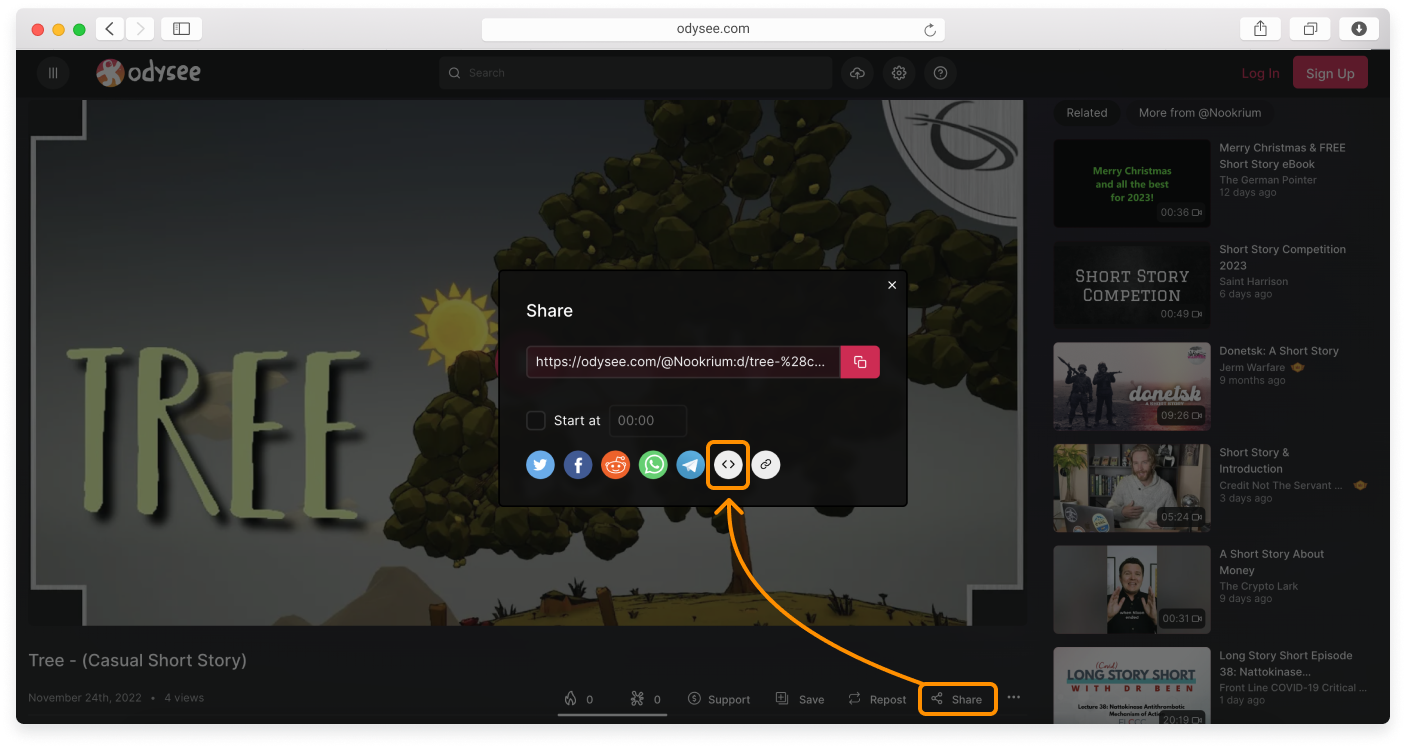Open the upload cloud icon in header

[x=857, y=73]
